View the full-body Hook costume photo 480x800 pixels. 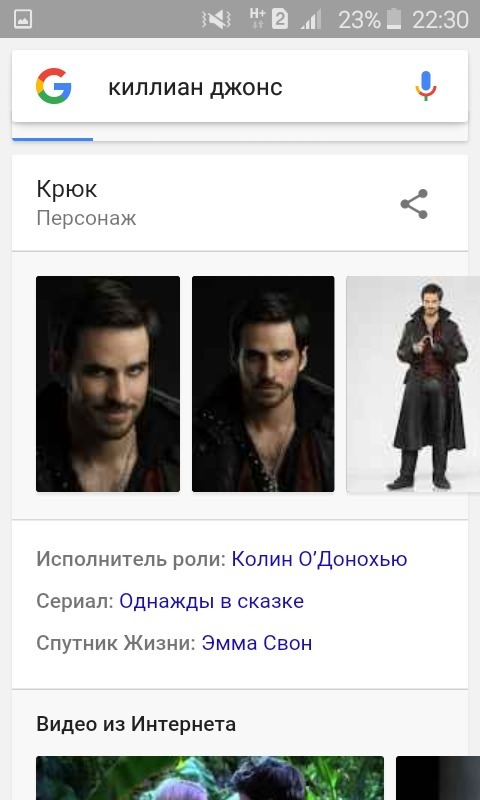pyautogui.click(x=413, y=384)
